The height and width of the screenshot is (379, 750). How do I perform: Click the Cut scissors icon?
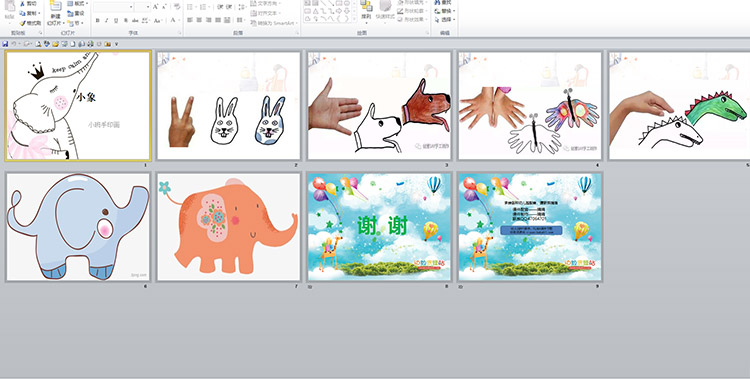[22, 3]
